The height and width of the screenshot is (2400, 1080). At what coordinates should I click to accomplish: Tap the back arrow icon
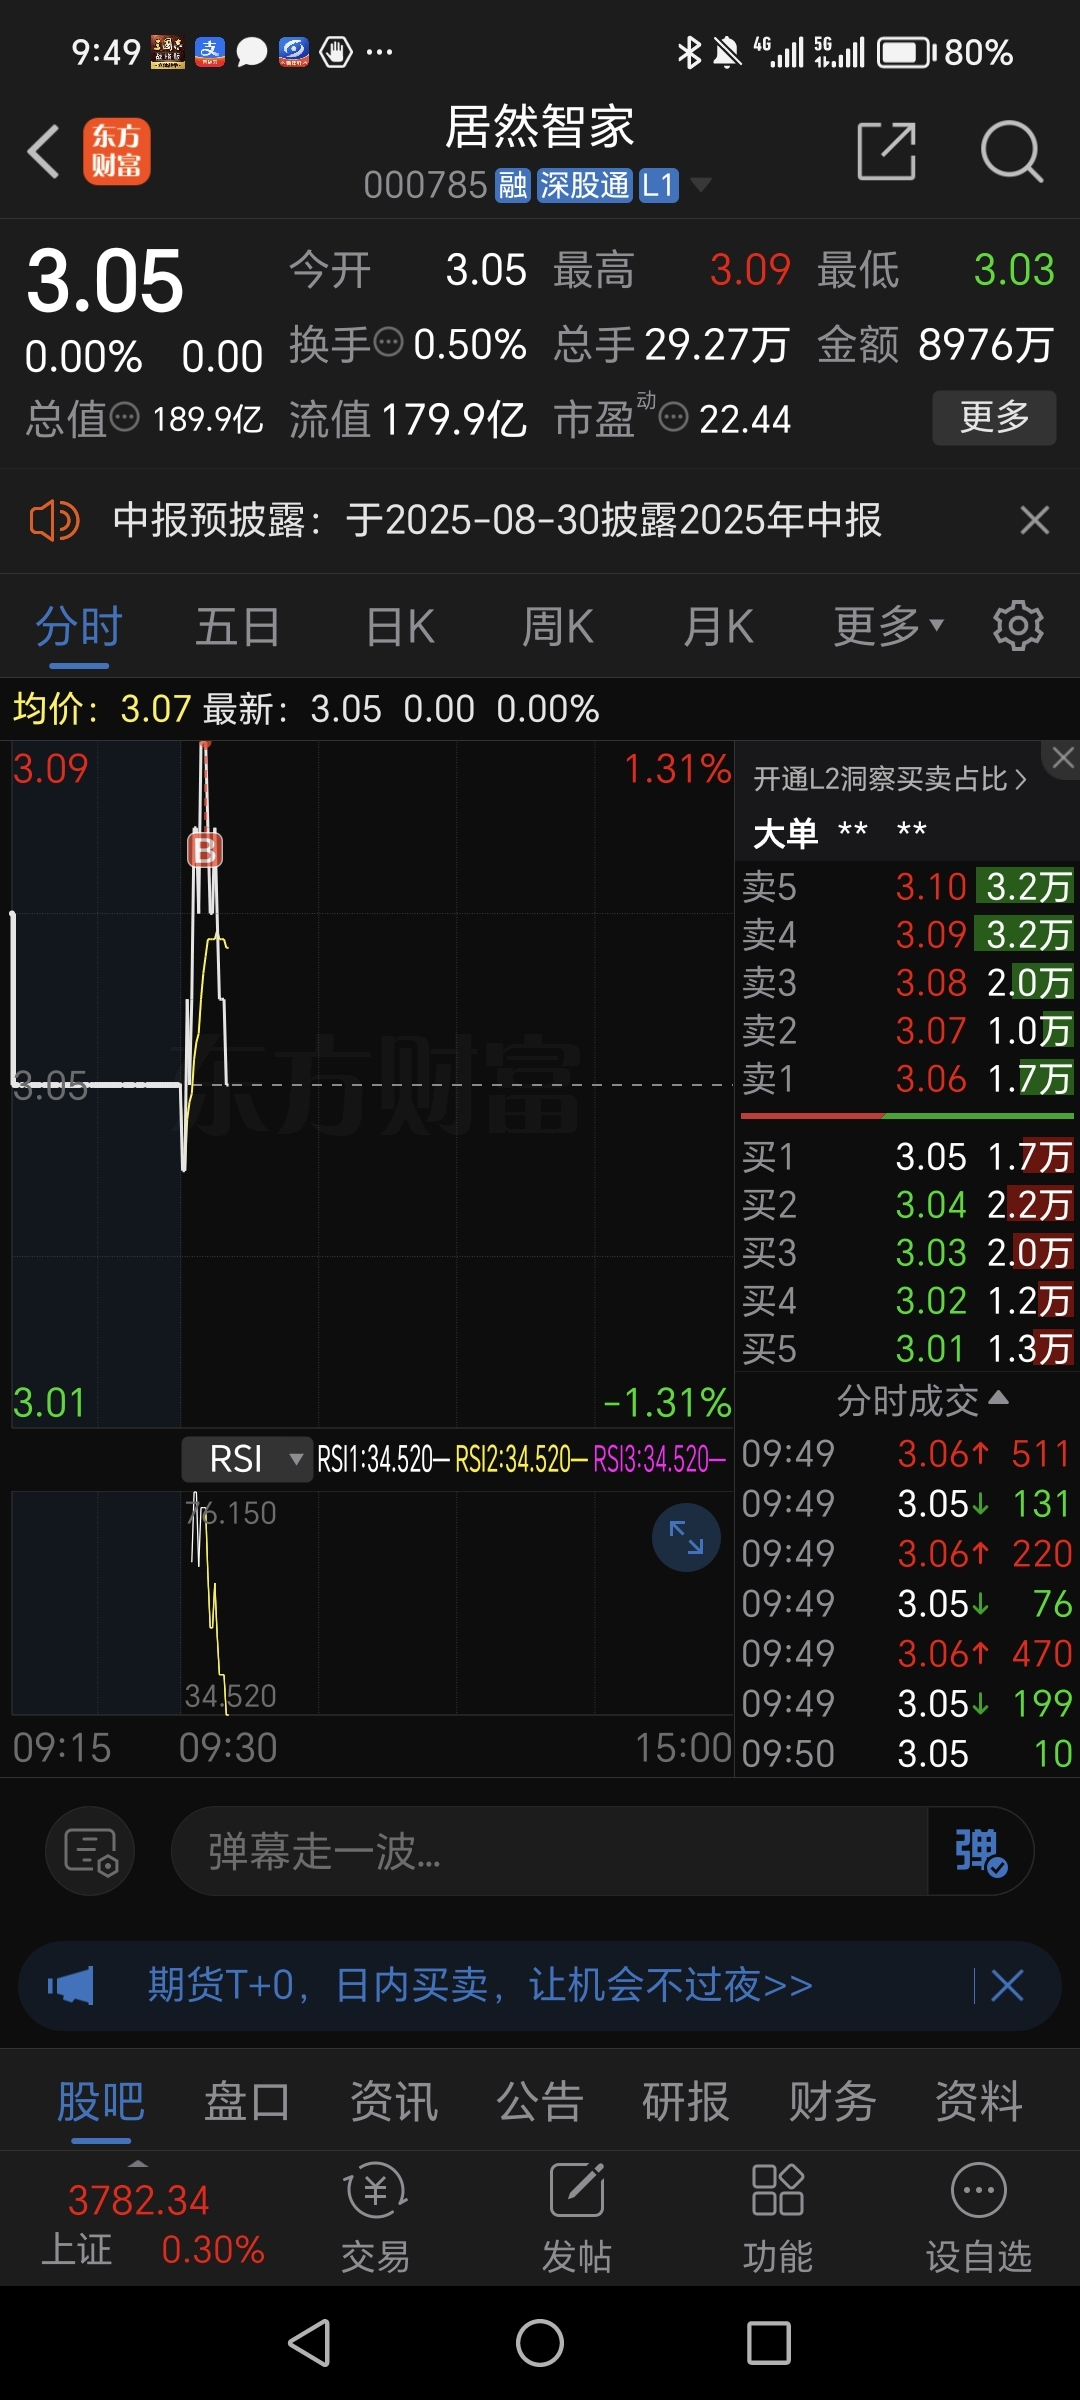44,152
